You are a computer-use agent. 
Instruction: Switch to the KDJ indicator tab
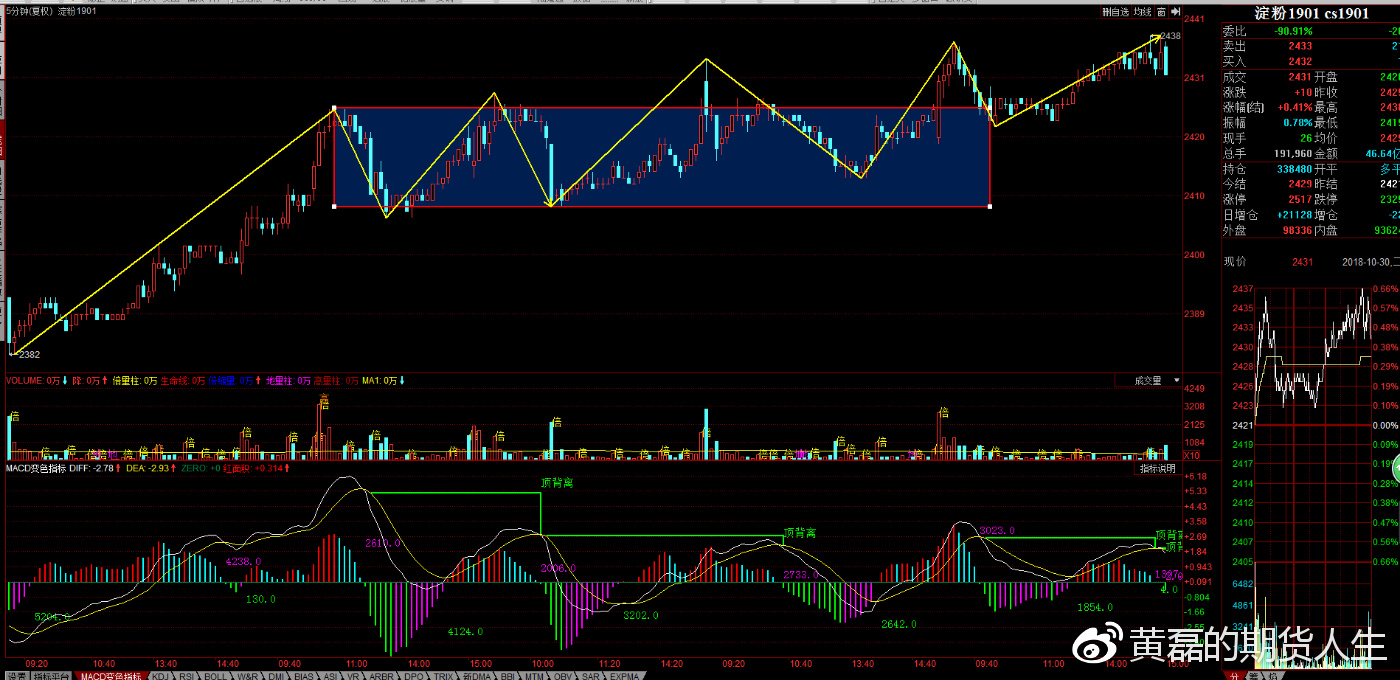click(160, 676)
